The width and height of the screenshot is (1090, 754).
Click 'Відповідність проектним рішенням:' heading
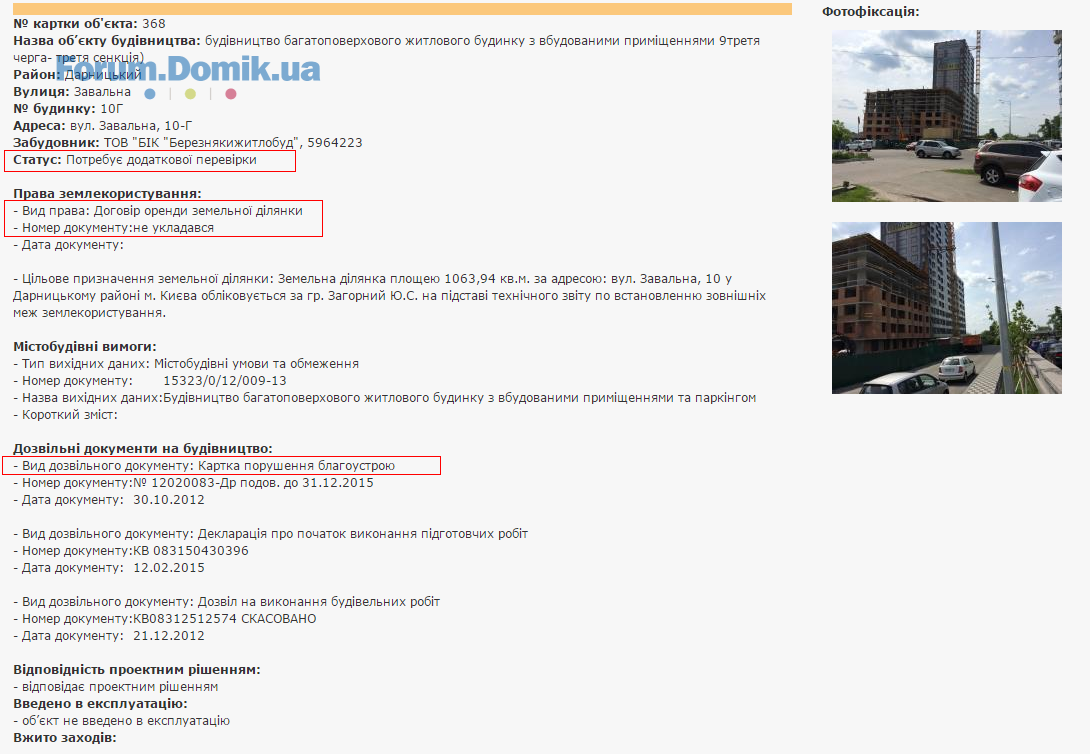(137, 670)
